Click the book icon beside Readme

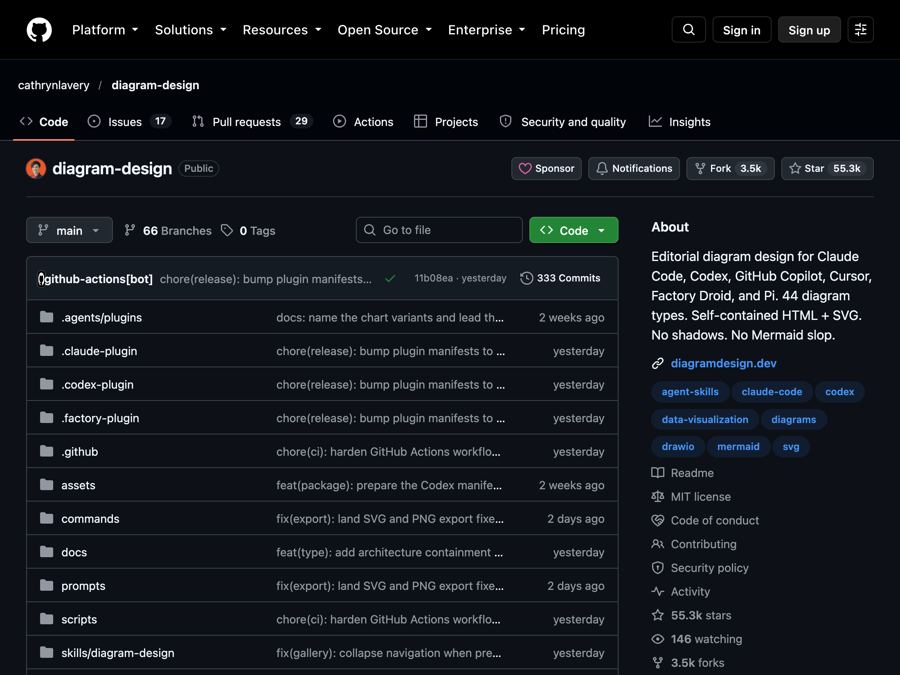point(658,473)
